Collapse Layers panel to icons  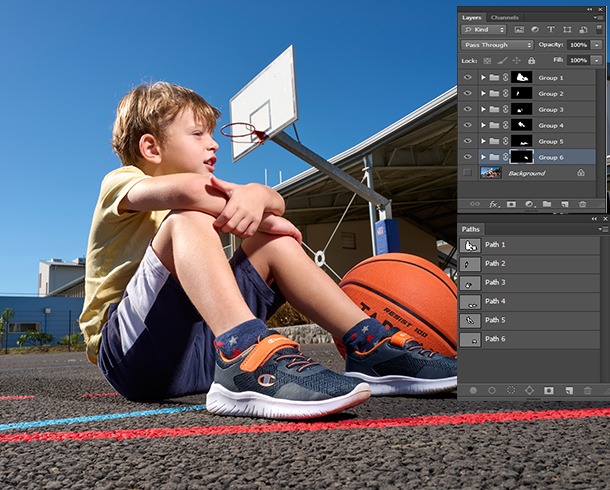(x=590, y=9)
